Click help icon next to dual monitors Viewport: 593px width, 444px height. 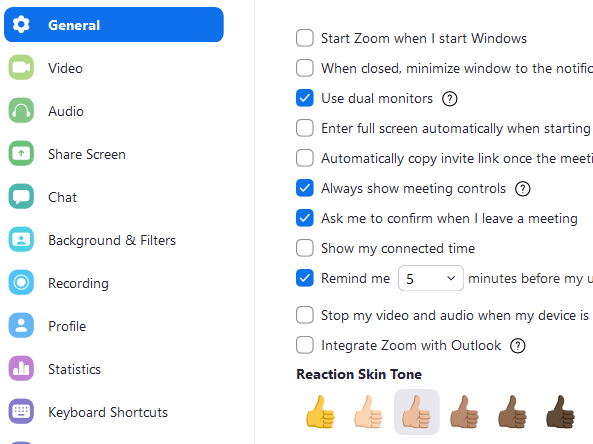[x=450, y=99]
